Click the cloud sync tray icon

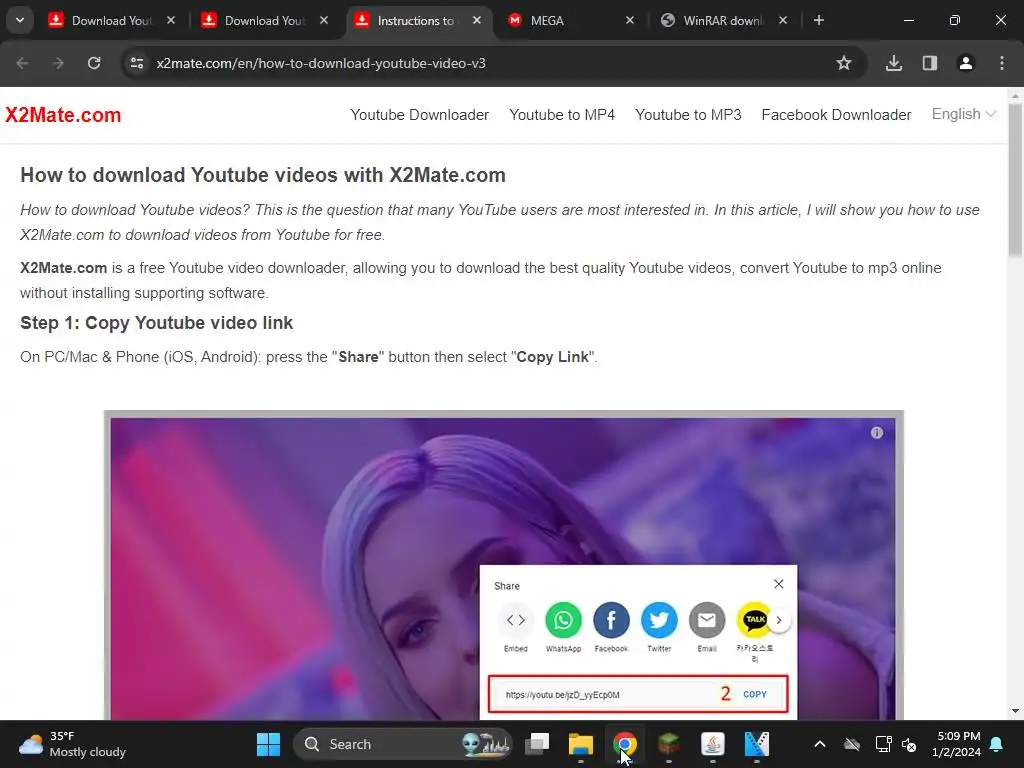pos(852,744)
